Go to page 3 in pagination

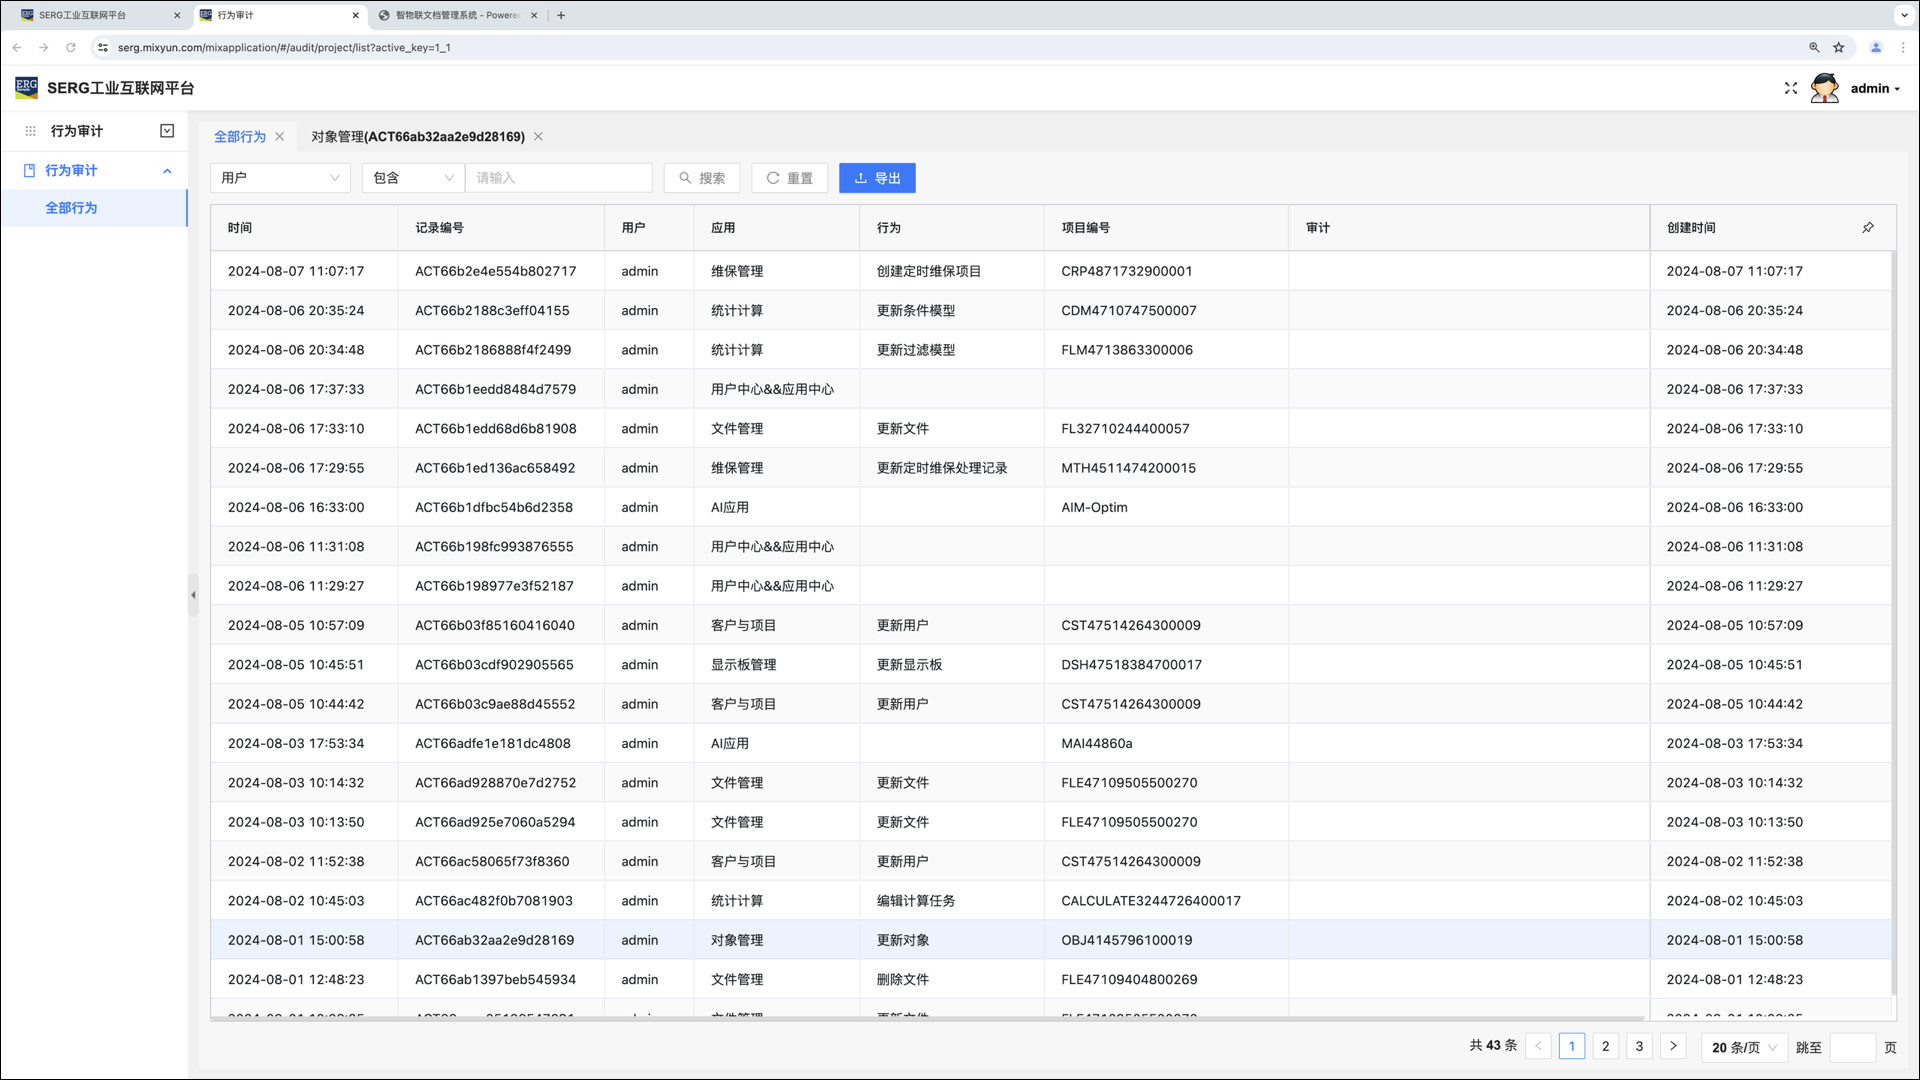[x=1639, y=1046]
